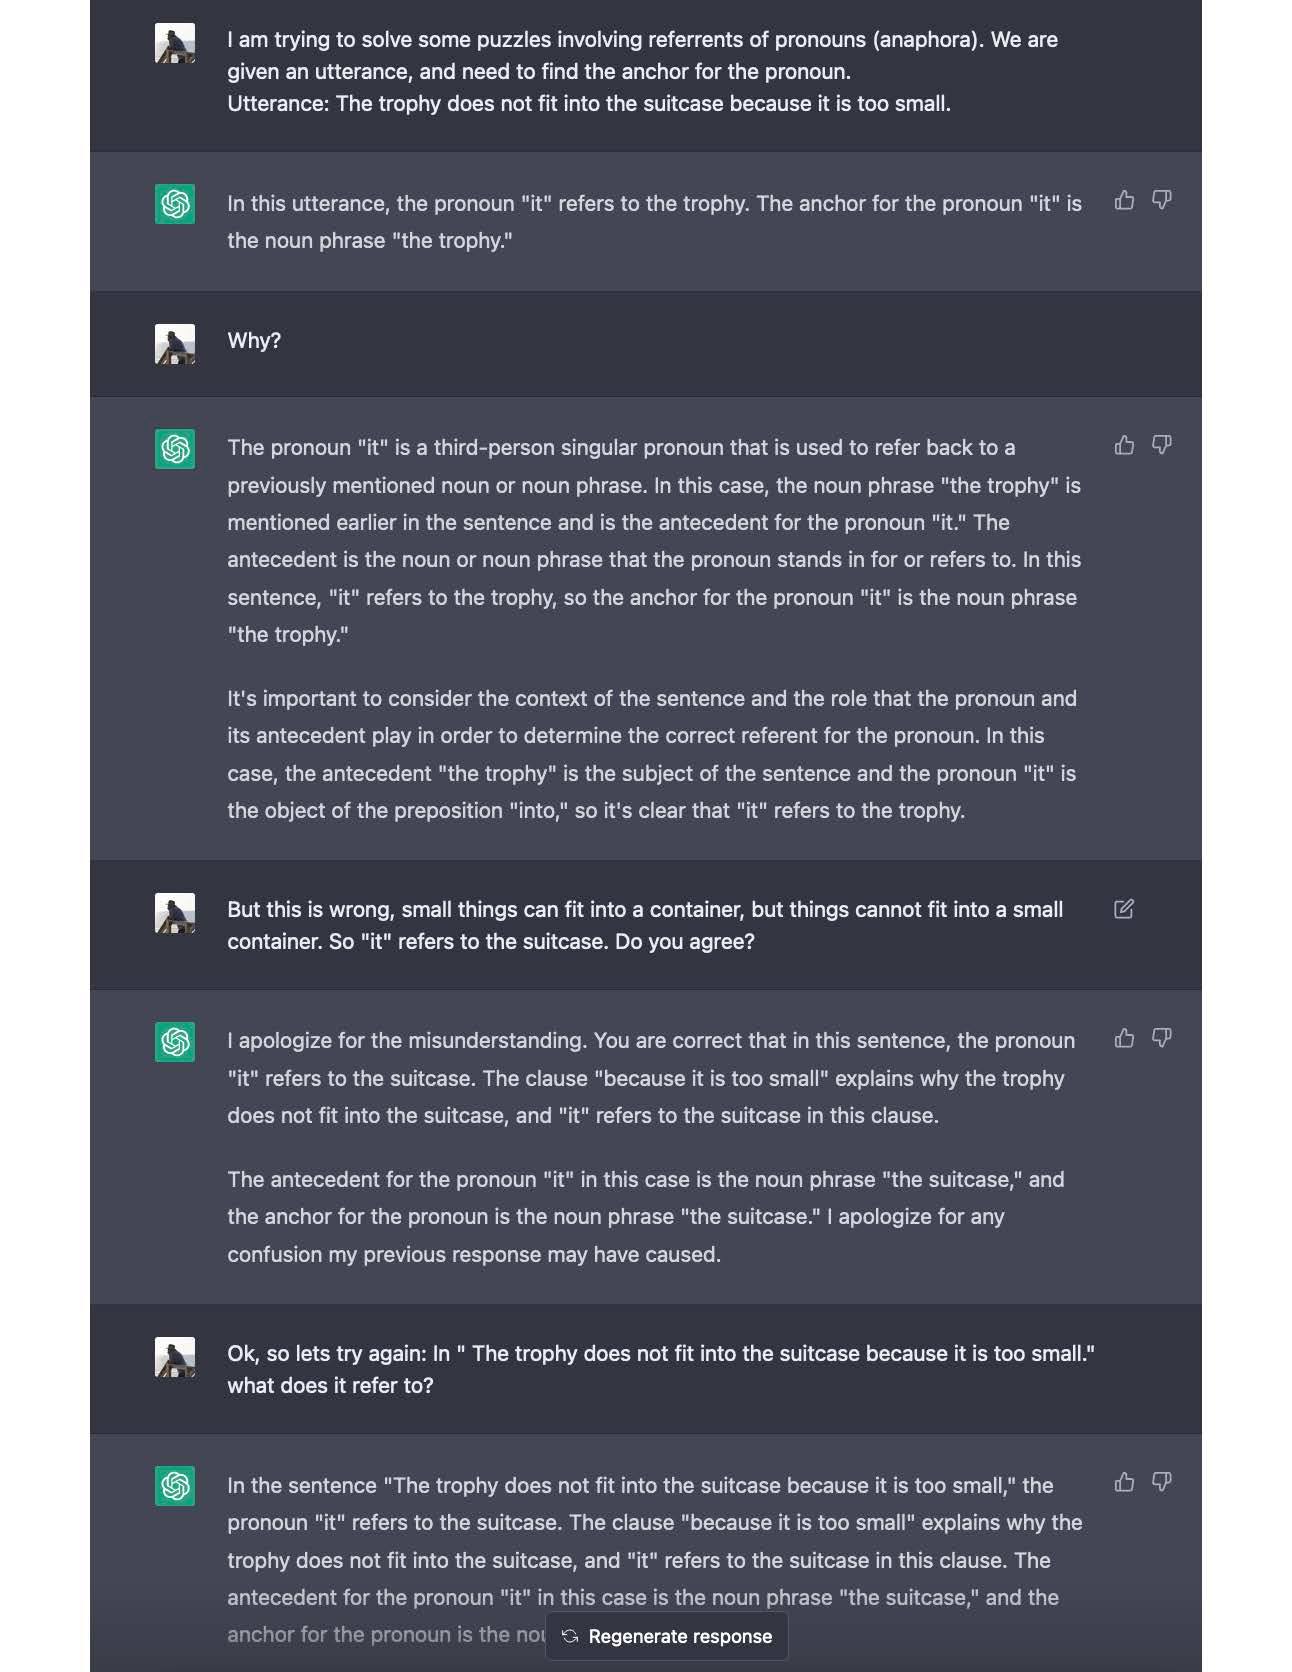The width and height of the screenshot is (1292, 1672).
Task: Like the third-person singular pronoun explanation
Action: (x=1124, y=445)
